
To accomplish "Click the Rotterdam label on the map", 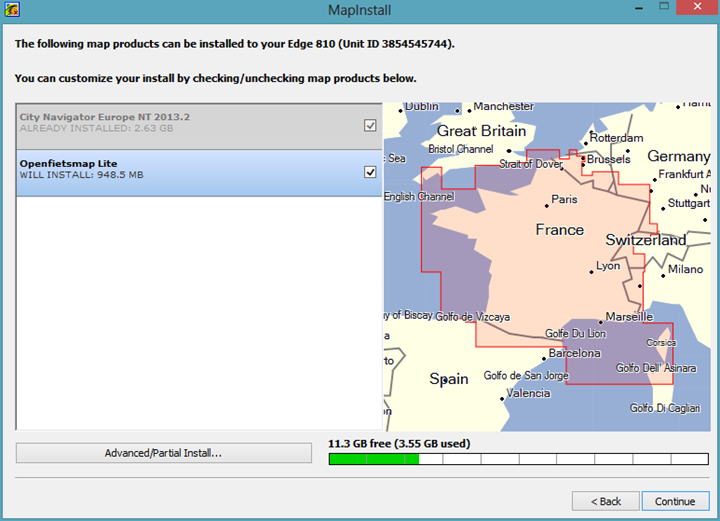I will tap(616, 138).
